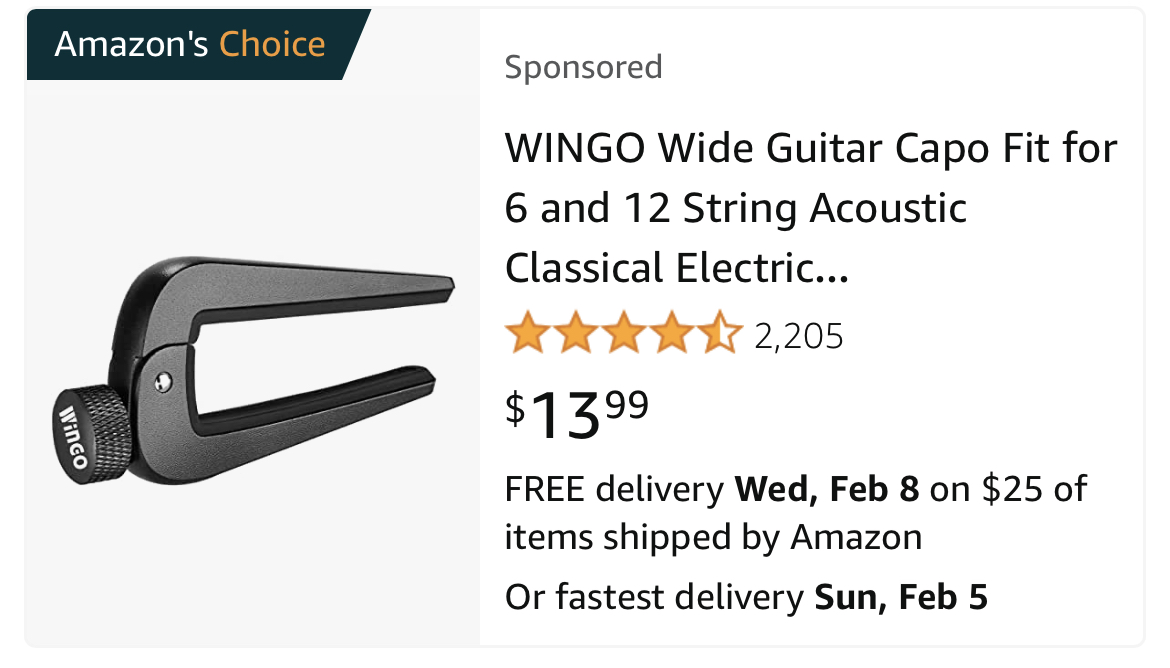Viewport: 1170px width, 668px height.
Task: Click the fourth gold star
Action: coord(672,334)
